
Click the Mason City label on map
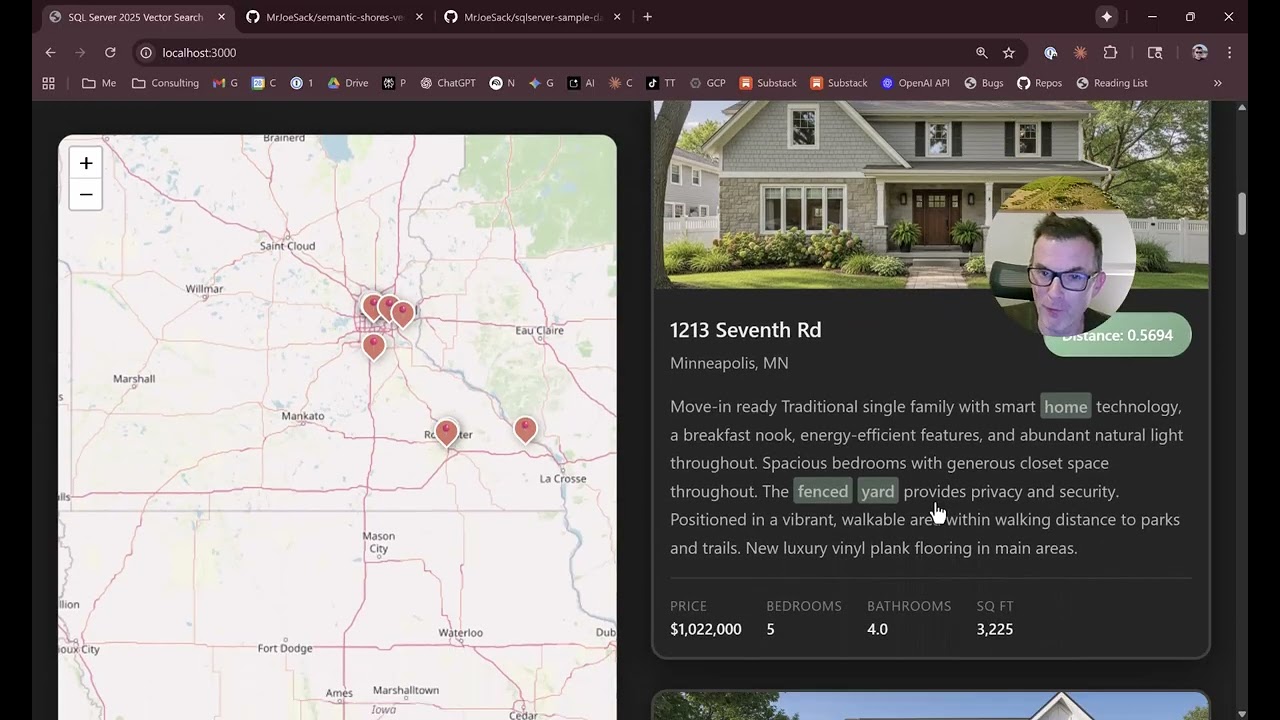click(x=378, y=543)
